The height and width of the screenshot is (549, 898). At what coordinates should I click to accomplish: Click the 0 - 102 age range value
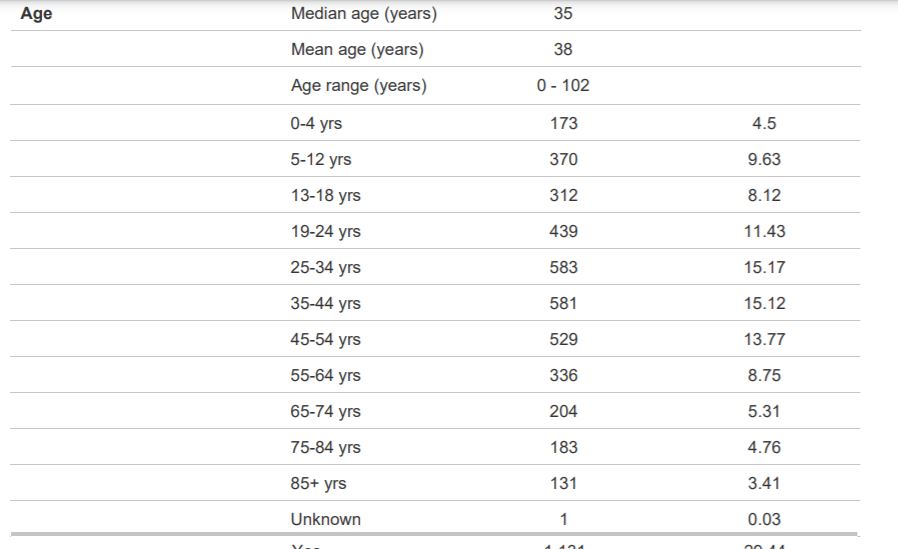563,85
